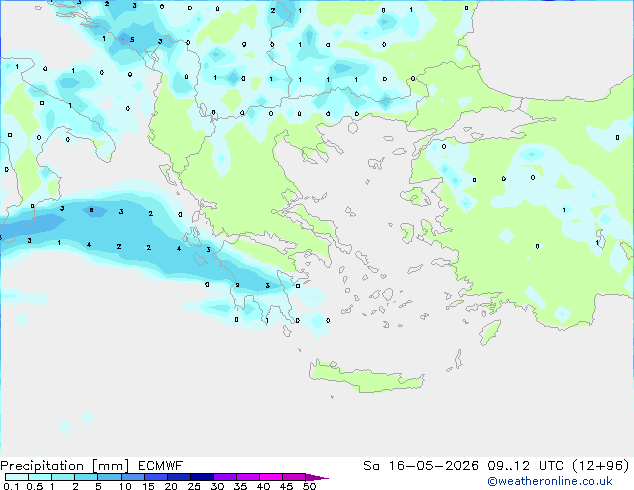This screenshot has width=634, height=490.
Task: Pick the 40–45 mm magenta legend box
Action: pos(271,477)
